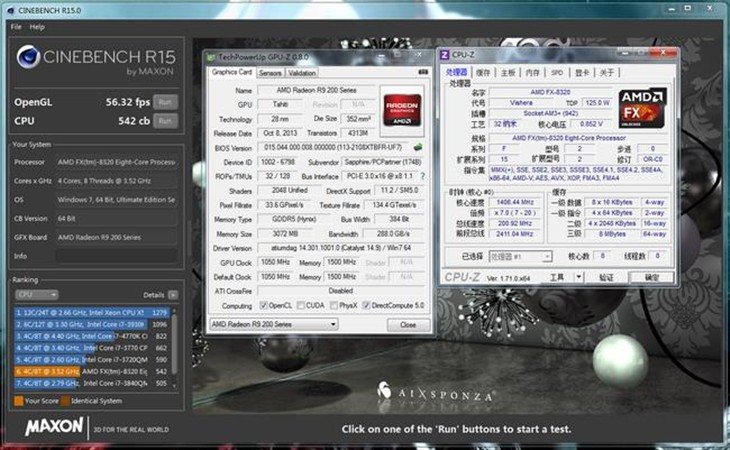
Task: Click the Cinebench title bar app icon
Action: tap(10, 10)
